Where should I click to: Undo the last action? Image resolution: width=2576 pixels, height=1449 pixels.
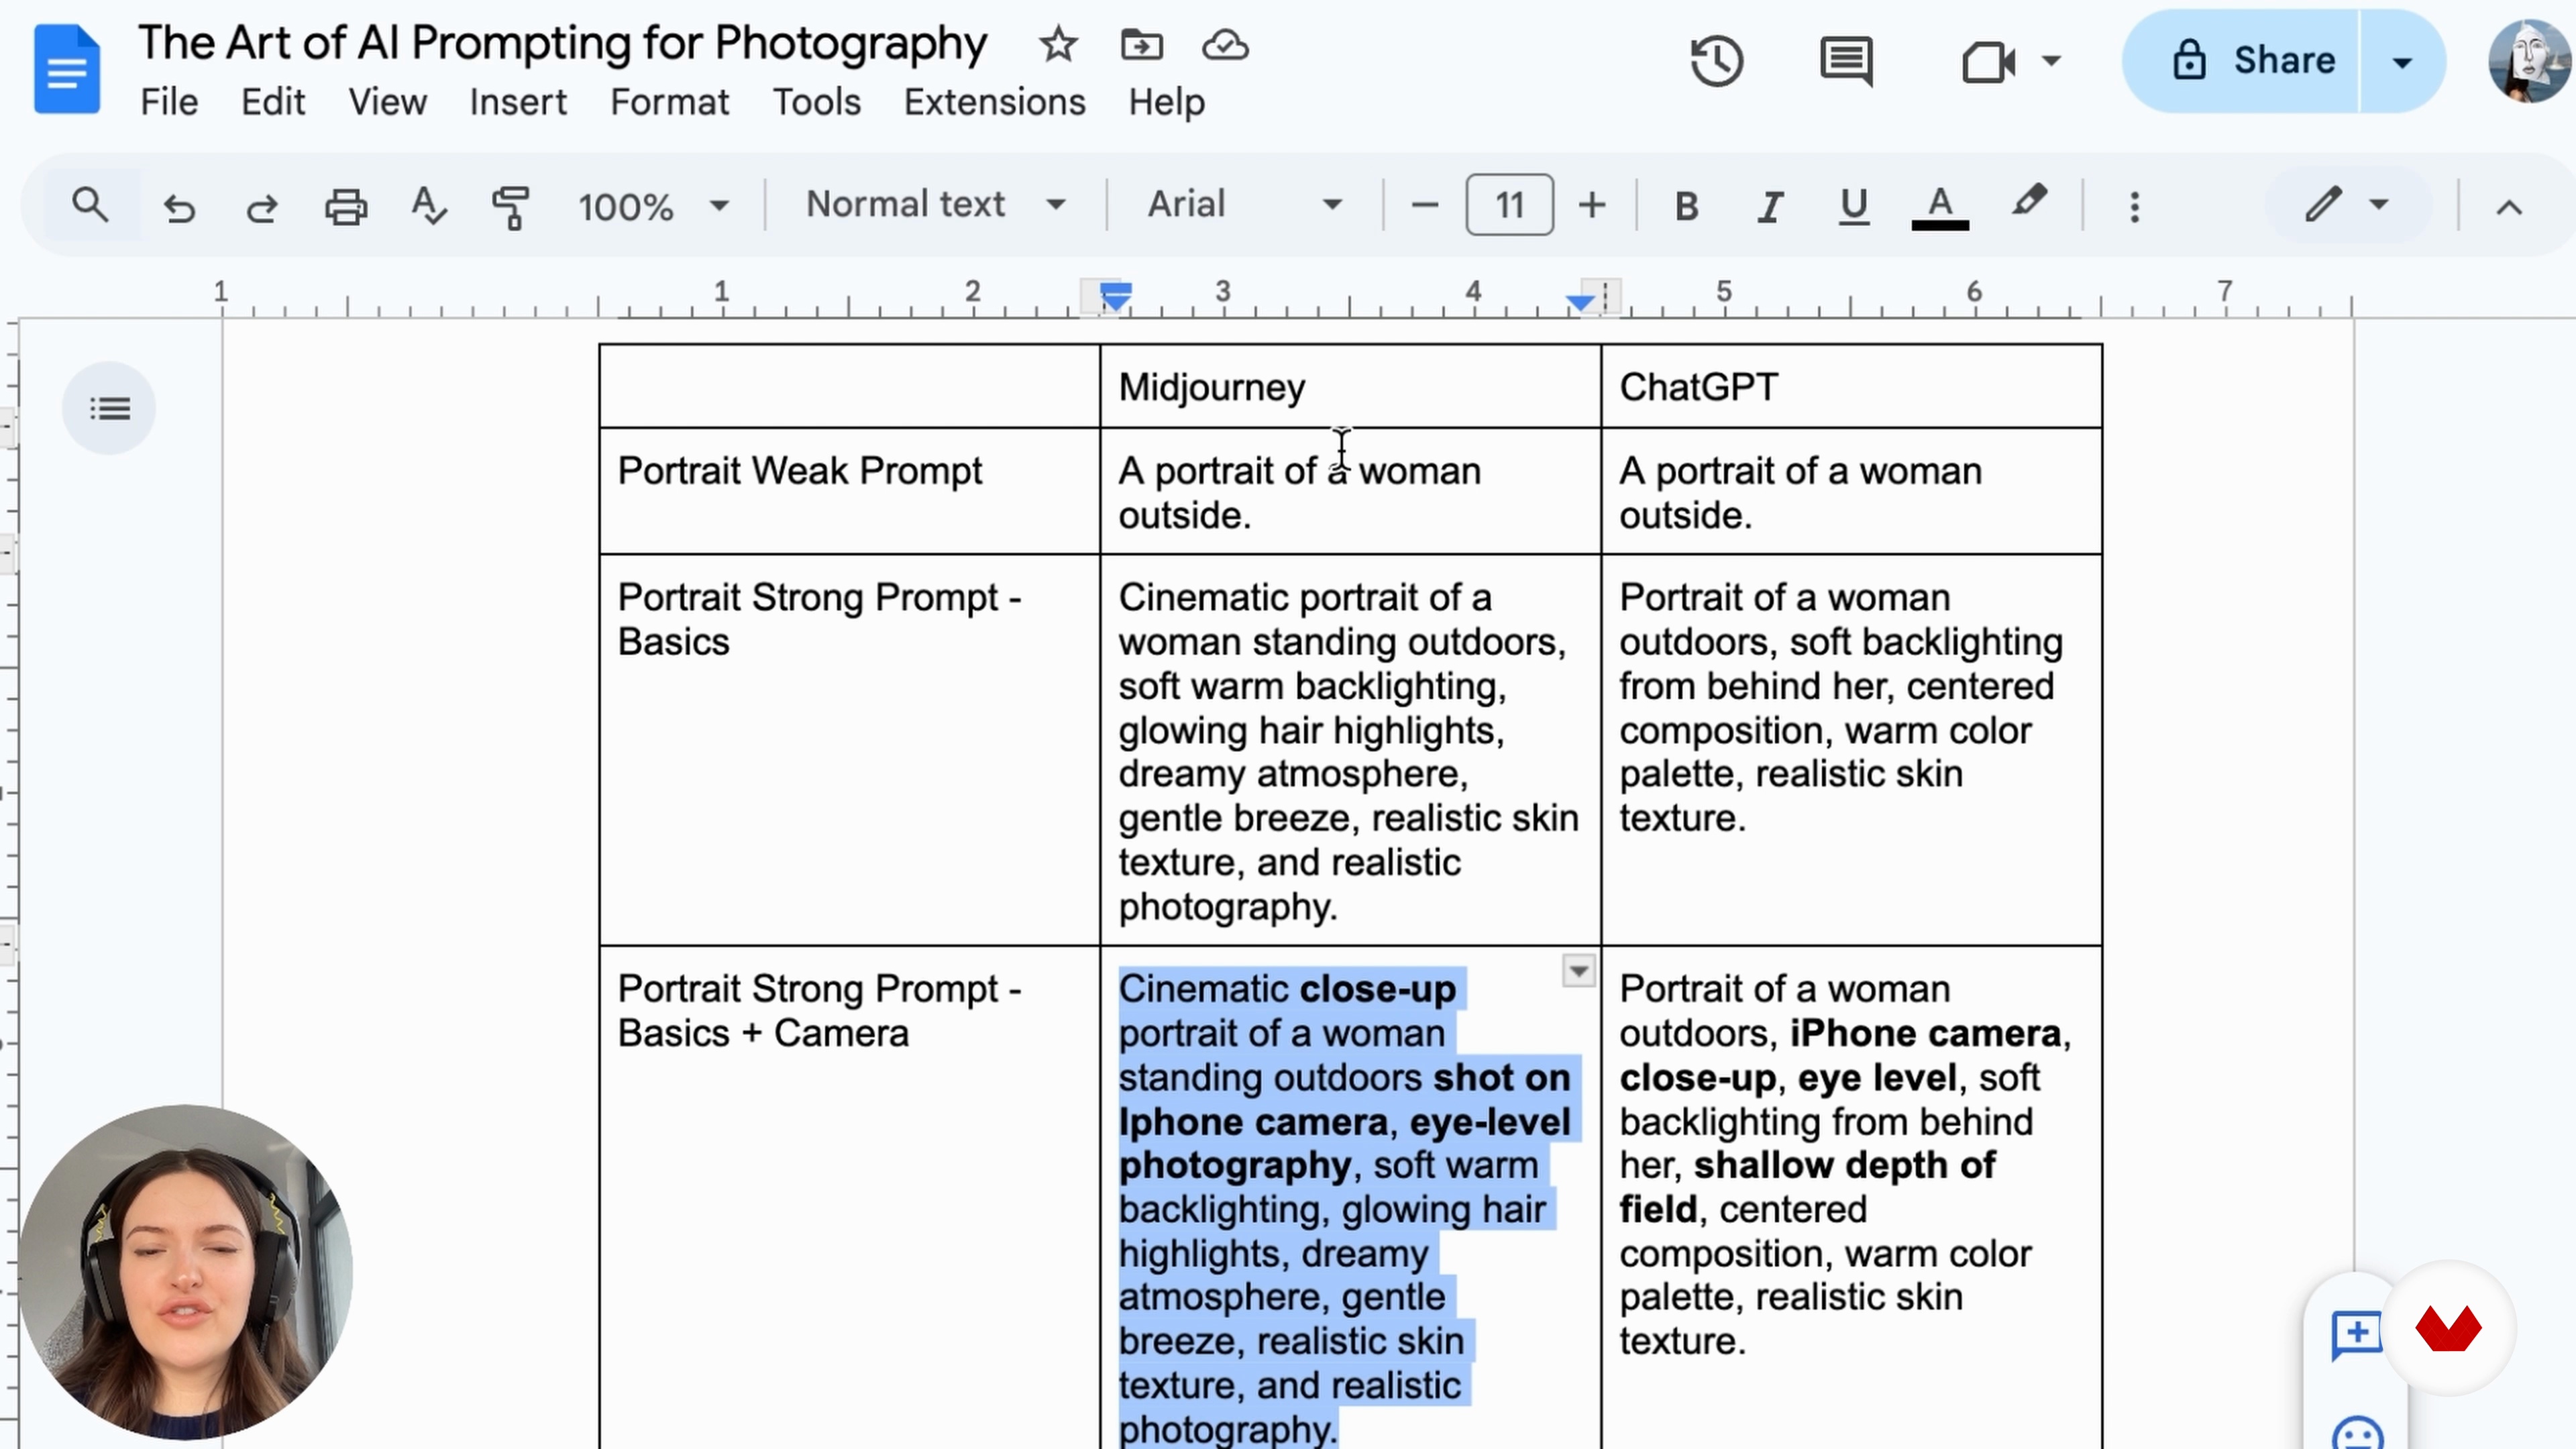point(180,206)
